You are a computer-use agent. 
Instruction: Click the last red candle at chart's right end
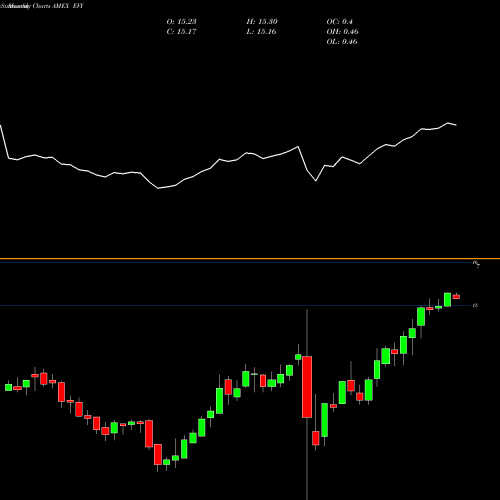click(456, 297)
